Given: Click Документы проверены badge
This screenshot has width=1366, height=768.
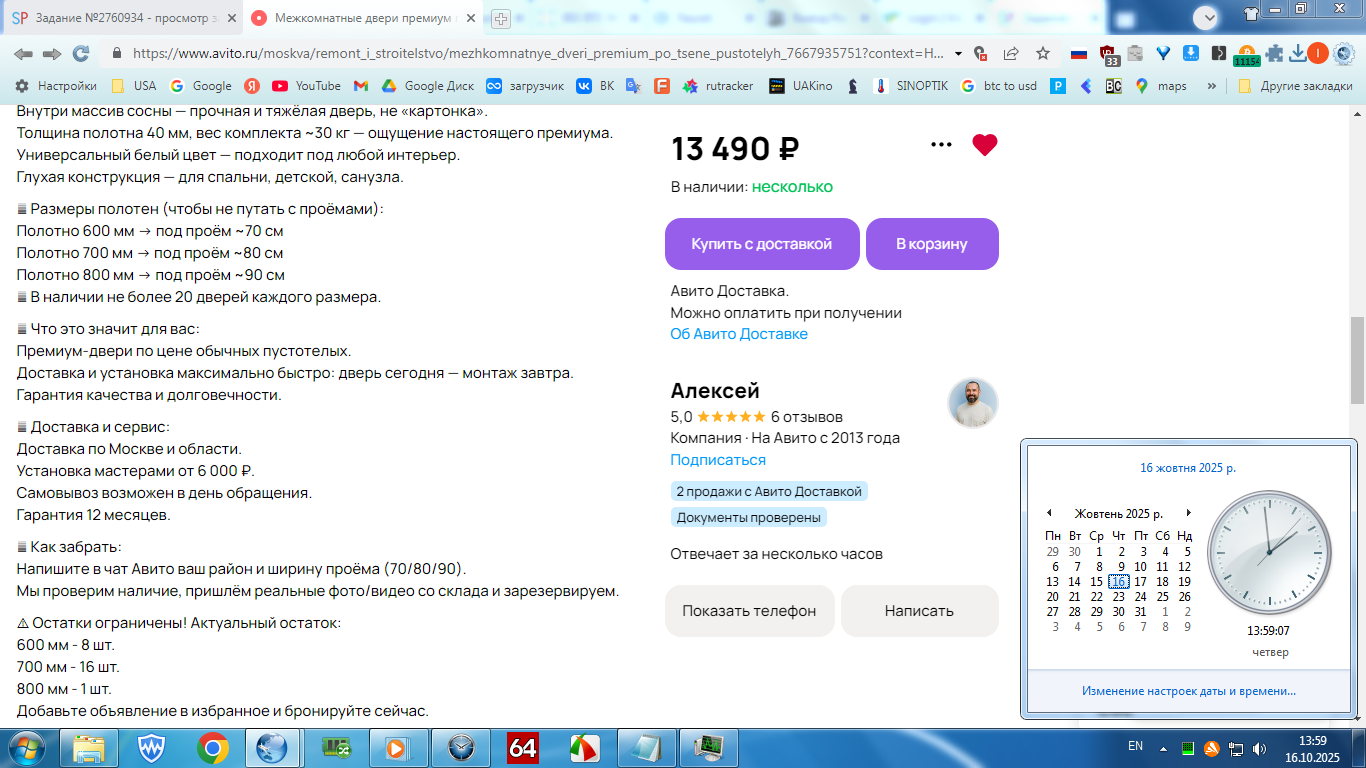Looking at the screenshot, I should 749,518.
